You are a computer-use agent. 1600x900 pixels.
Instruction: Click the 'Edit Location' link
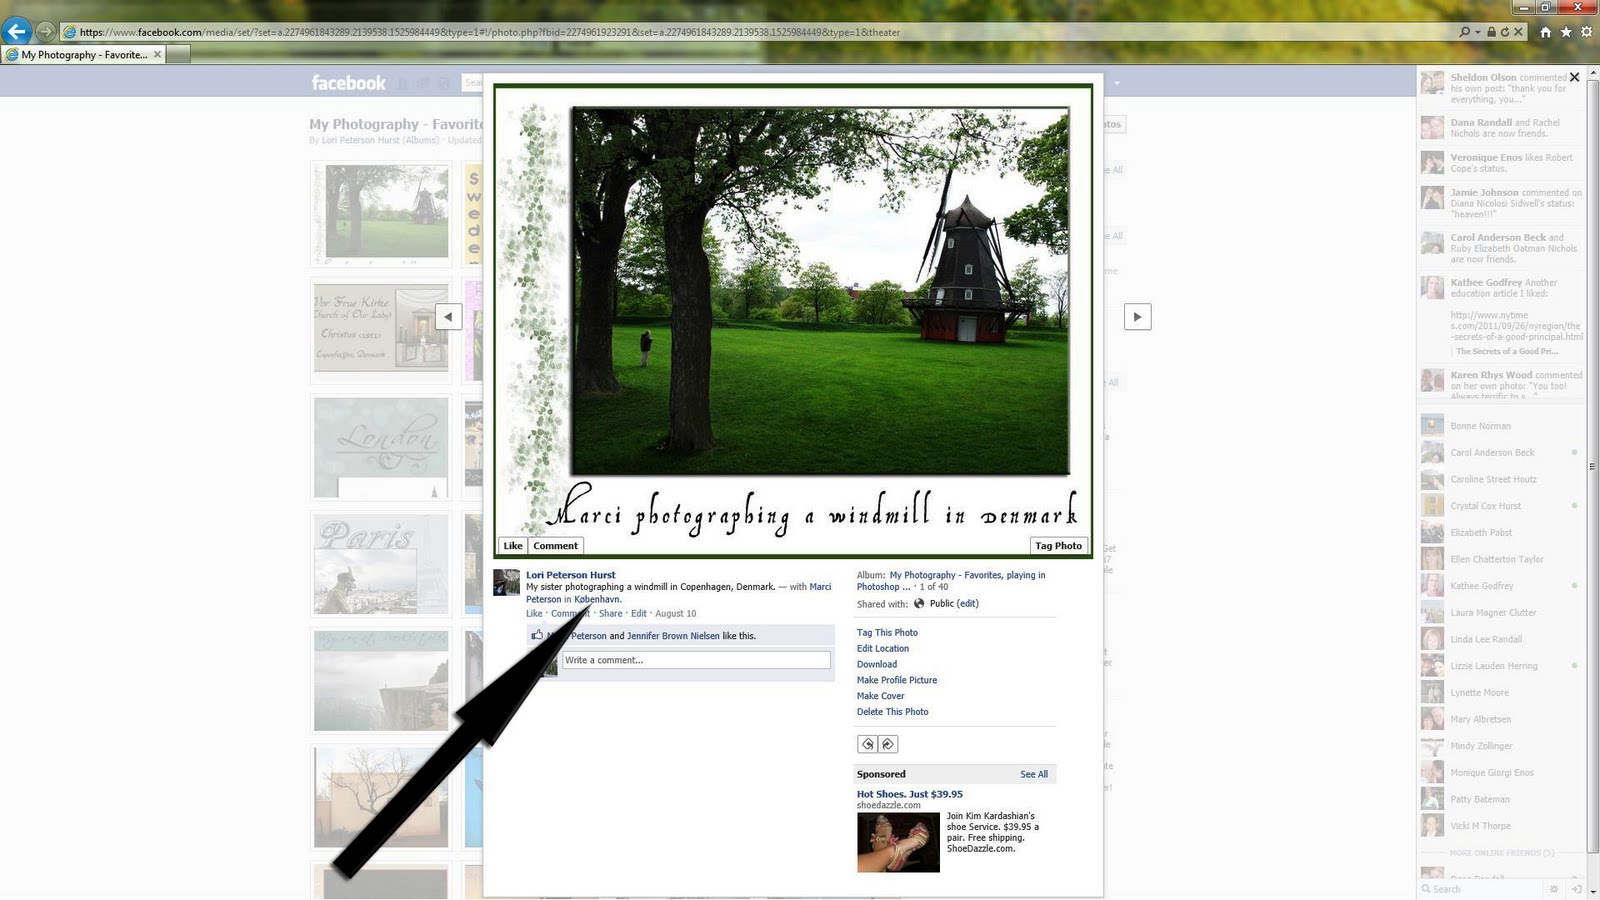pyautogui.click(x=882, y=649)
